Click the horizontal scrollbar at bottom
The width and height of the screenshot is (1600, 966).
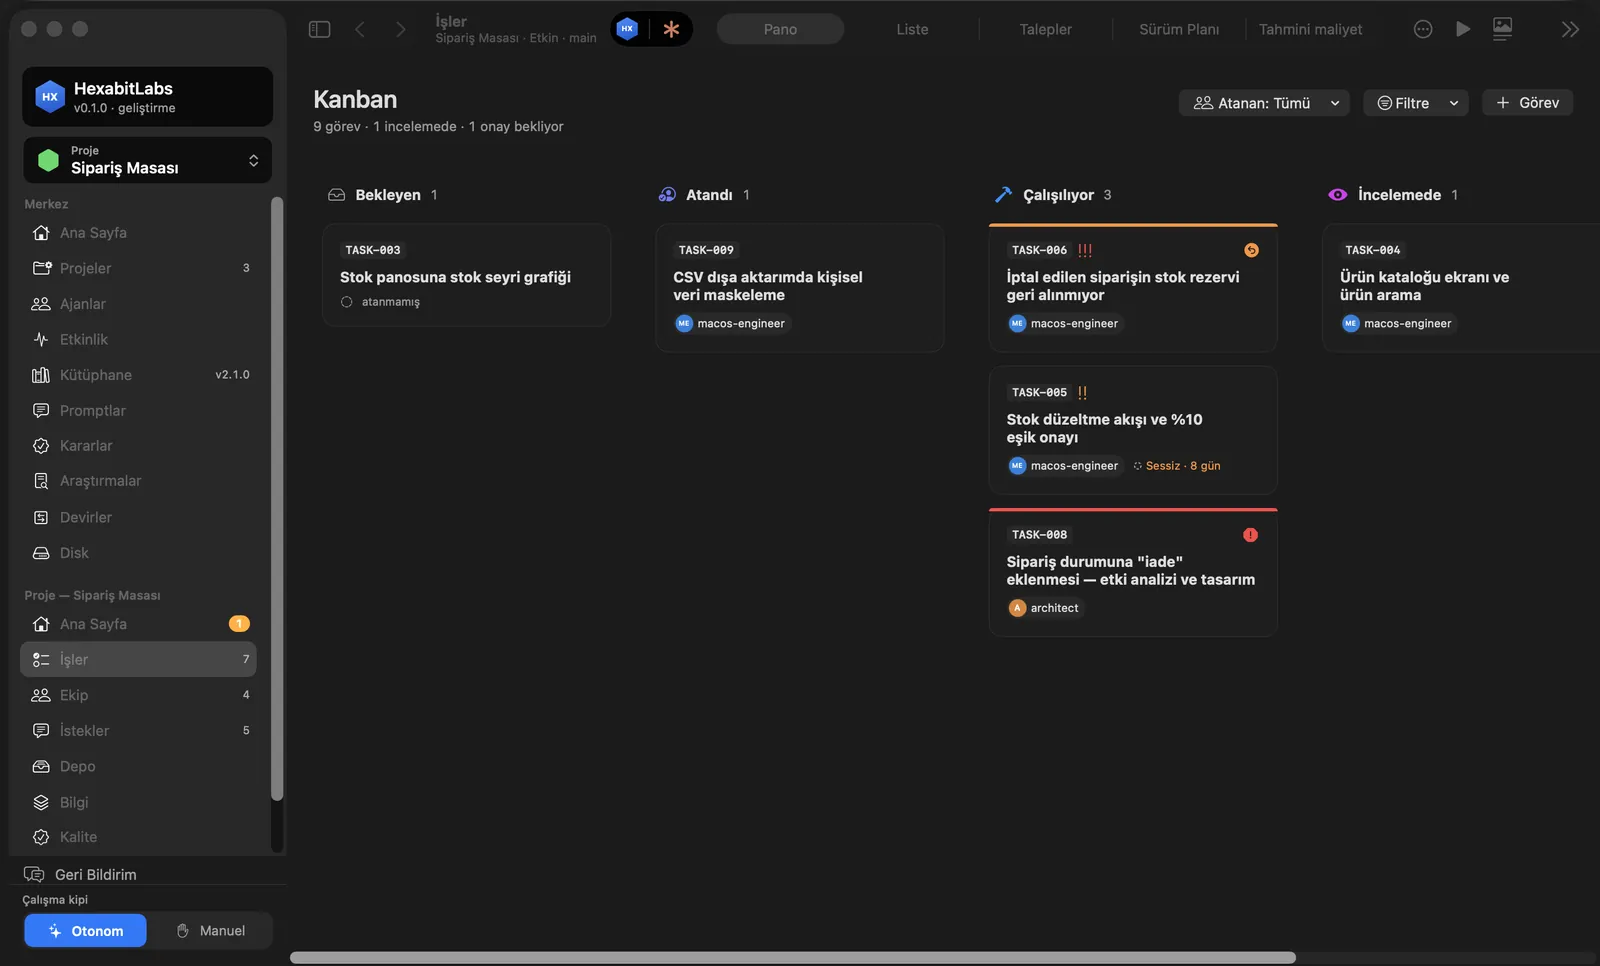[x=793, y=958]
